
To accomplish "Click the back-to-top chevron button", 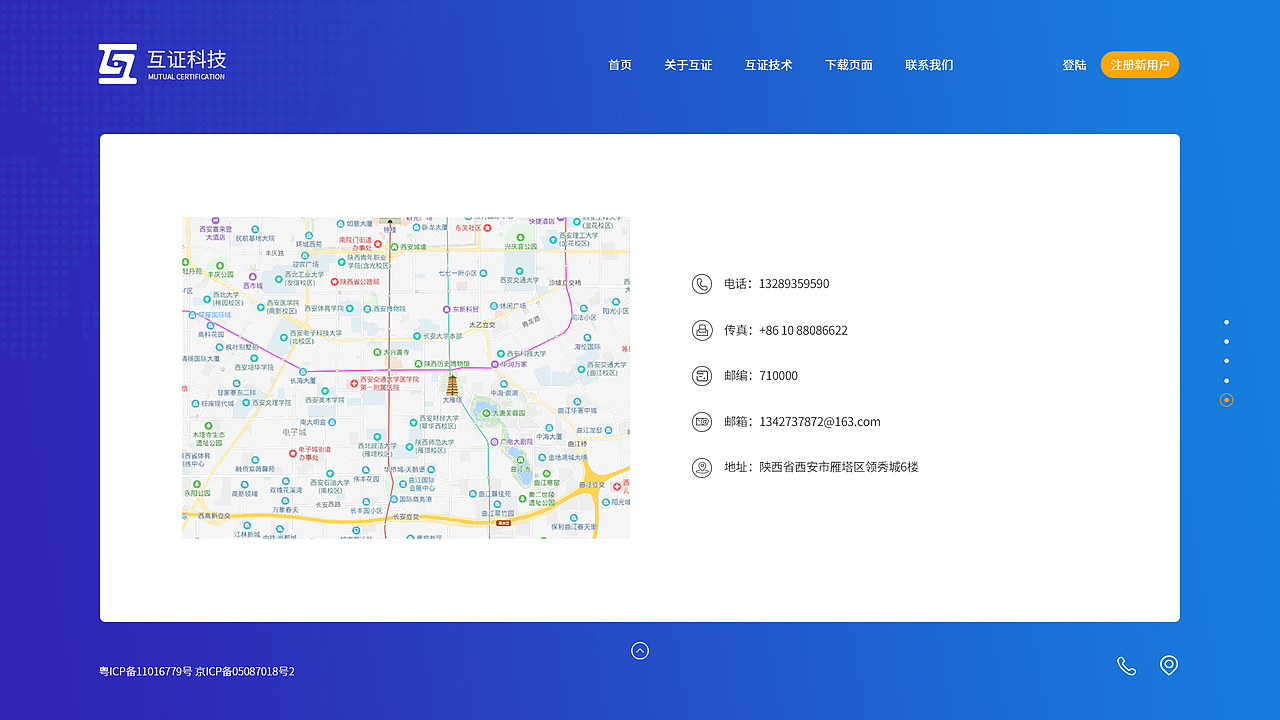I will tap(640, 650).
